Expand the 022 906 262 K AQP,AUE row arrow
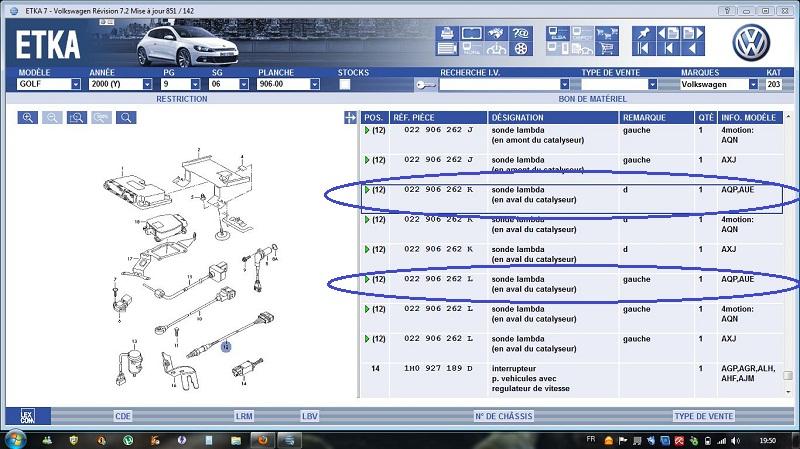The height and width of the screenshot is (449, 800). pyautogui.click(x=367, y=190)
